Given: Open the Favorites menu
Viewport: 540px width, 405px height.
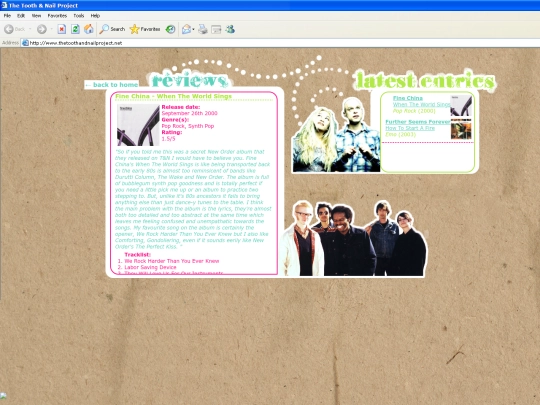Looking at the screenshot, I should coord(57,15).
